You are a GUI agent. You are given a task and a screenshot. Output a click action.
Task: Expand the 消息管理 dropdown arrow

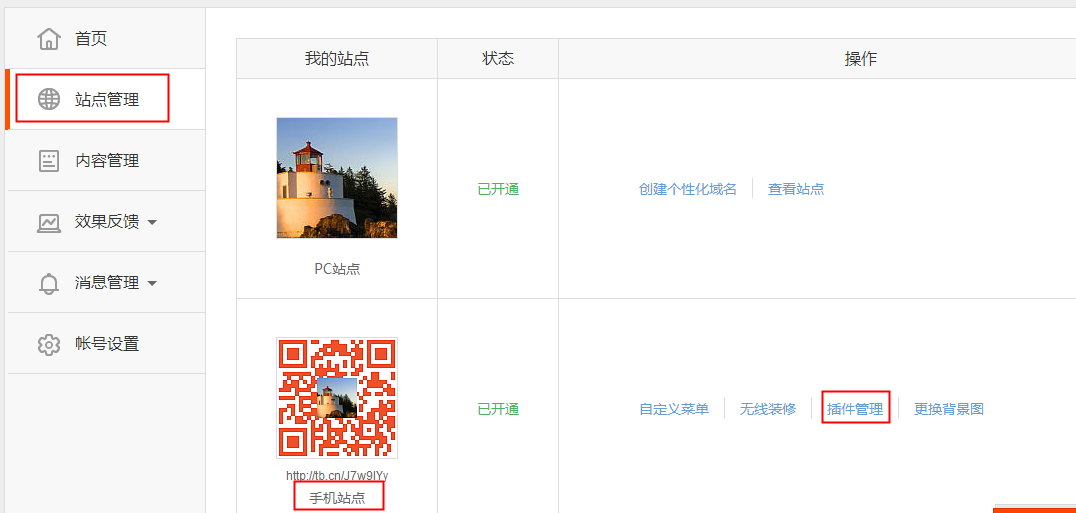click(x=152, y=283)
